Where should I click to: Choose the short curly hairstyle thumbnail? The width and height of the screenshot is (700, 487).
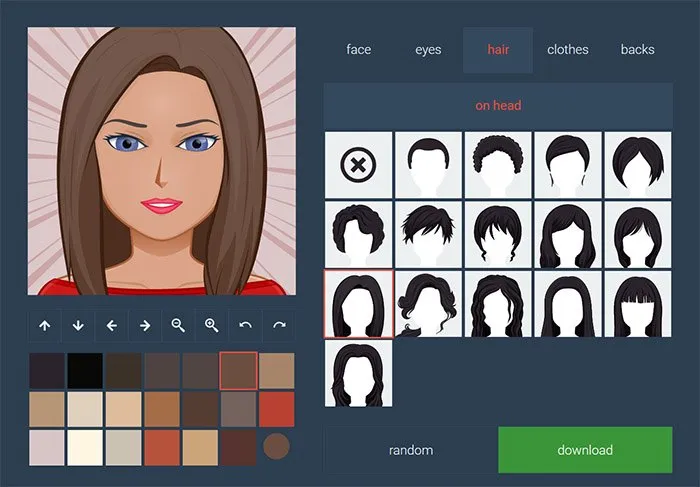click(x=497, y=165)
